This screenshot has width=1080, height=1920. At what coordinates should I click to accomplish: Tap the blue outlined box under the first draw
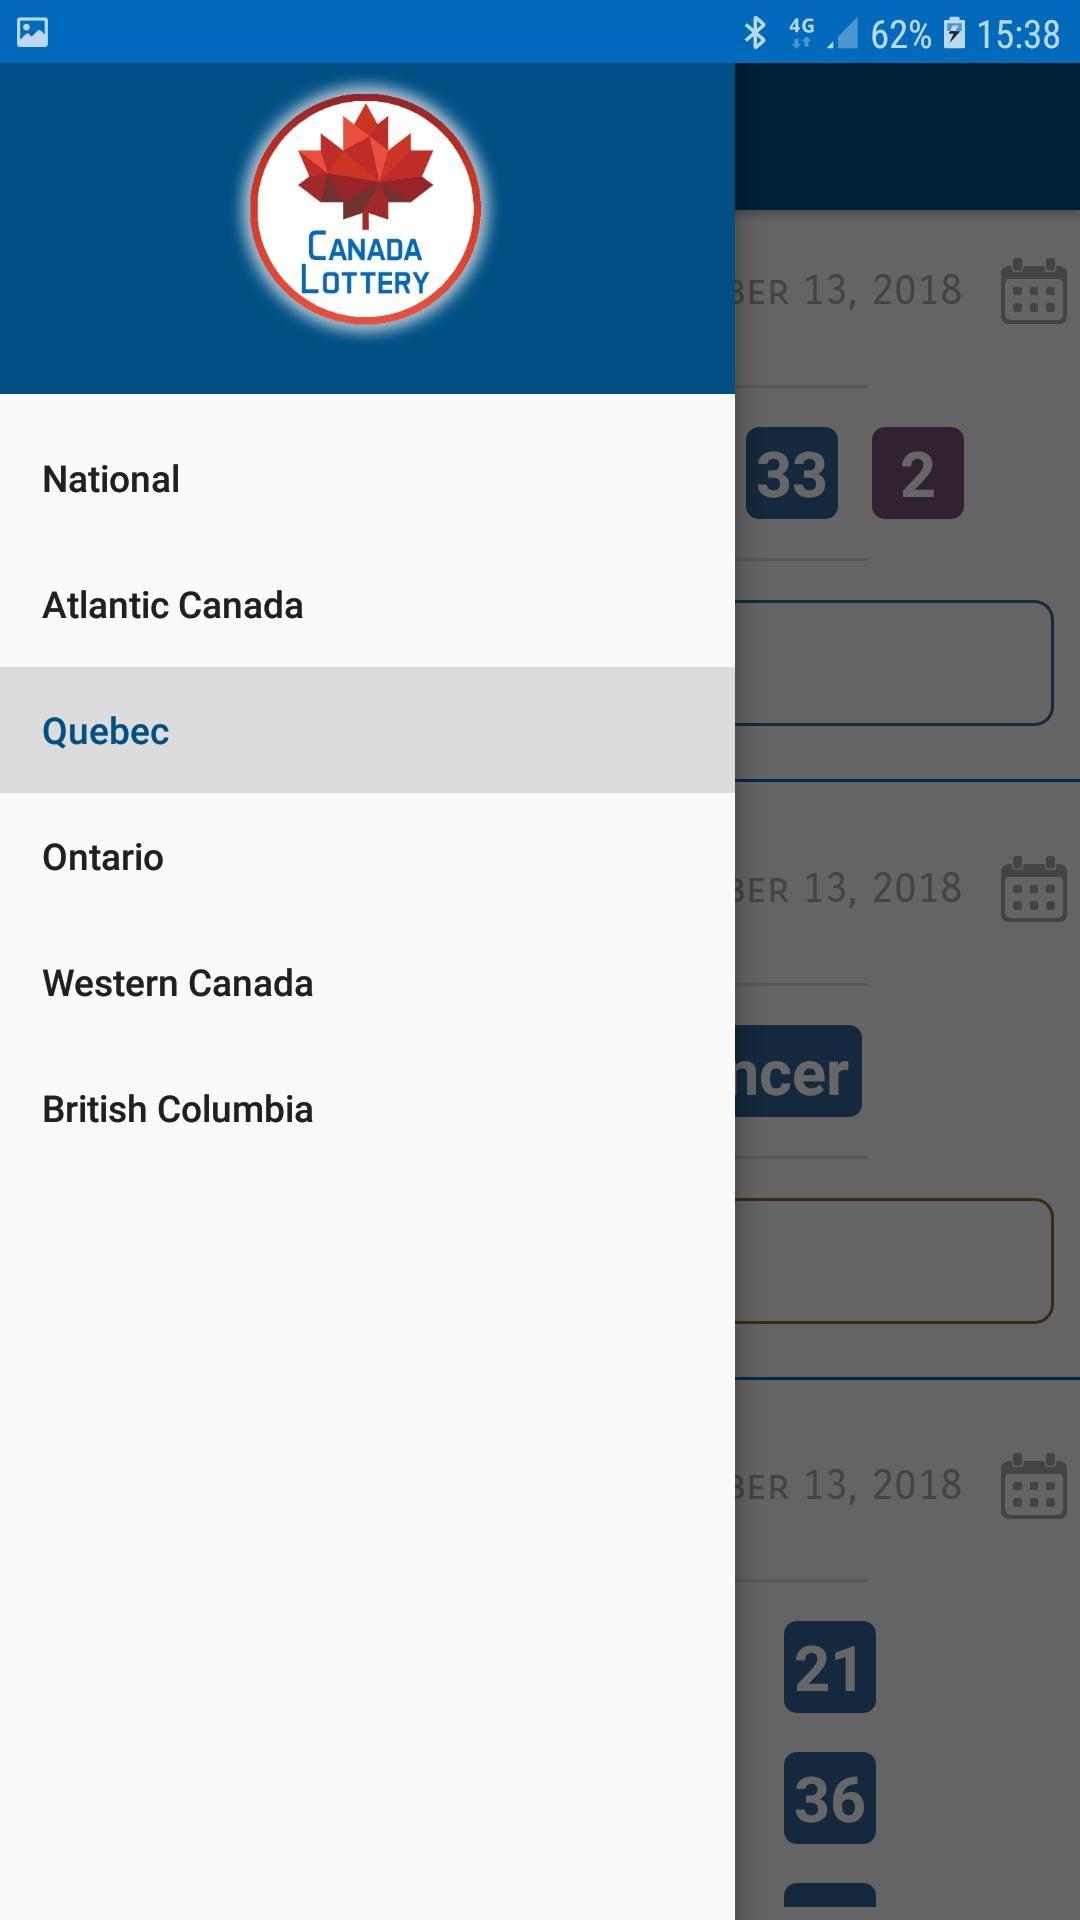pos(894,663)
